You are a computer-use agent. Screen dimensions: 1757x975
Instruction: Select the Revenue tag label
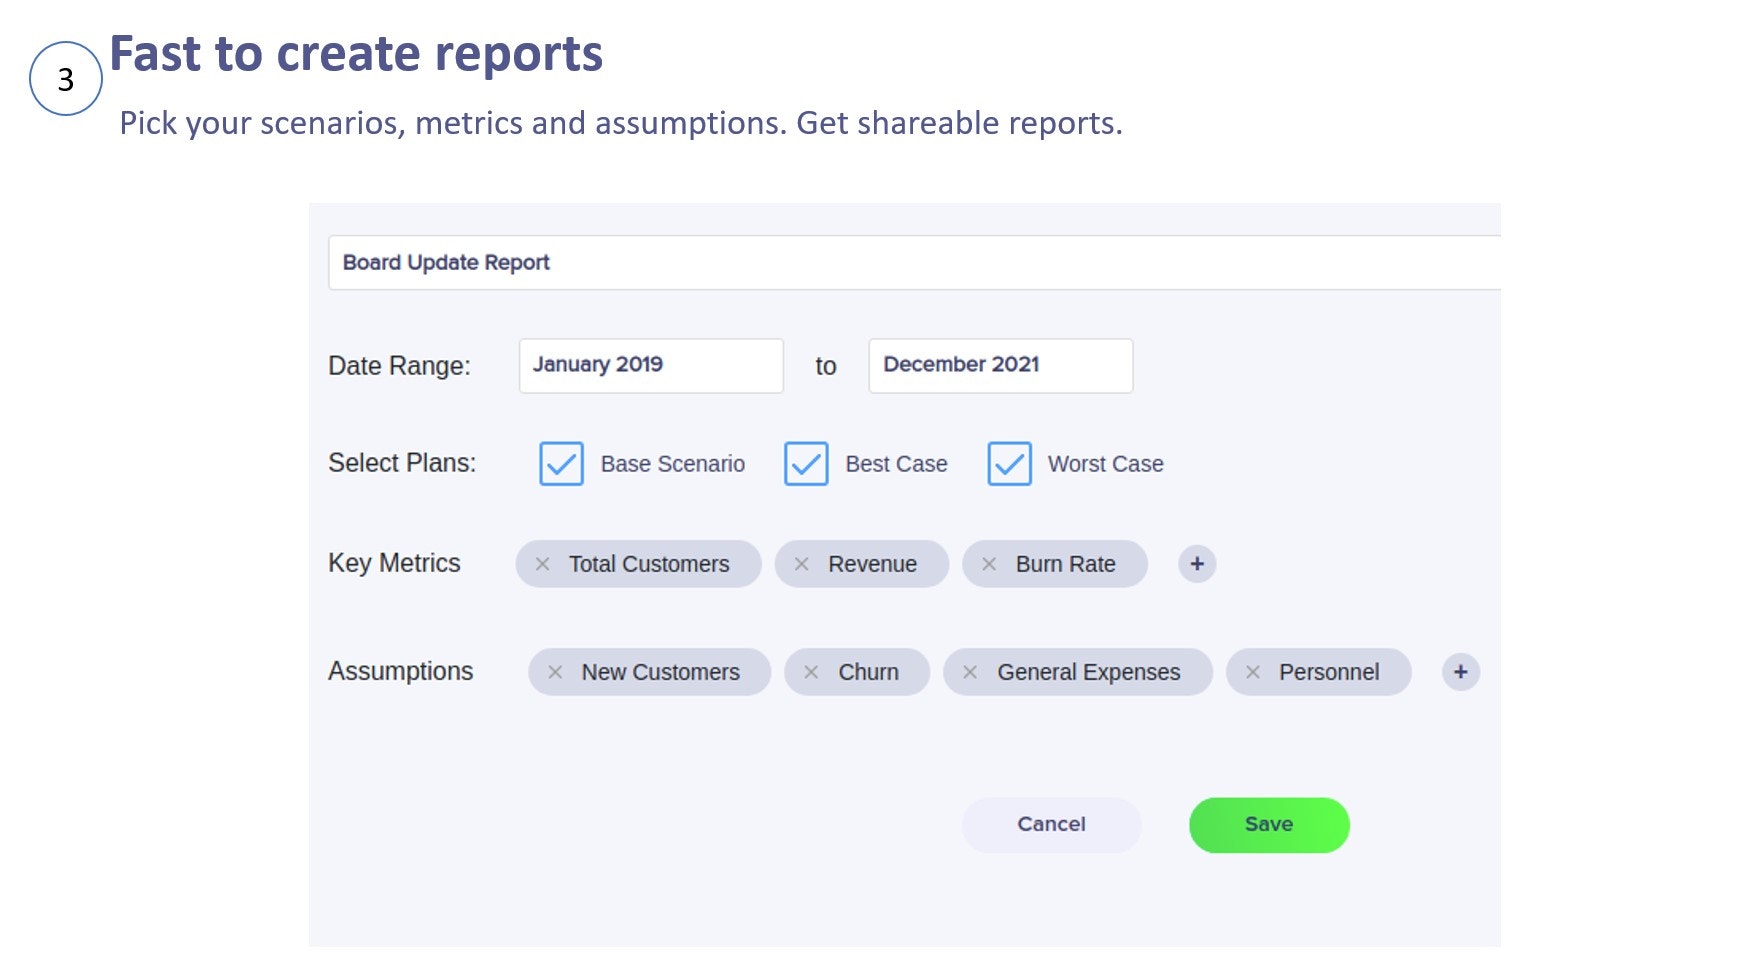(x=872, y=564)
